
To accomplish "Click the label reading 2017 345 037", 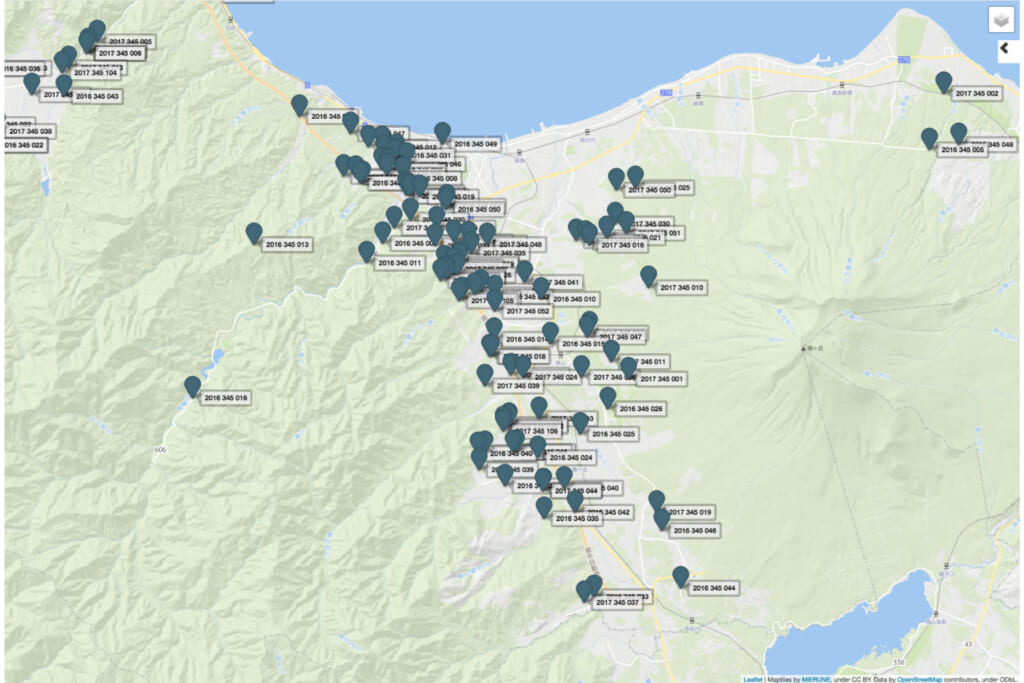I will pos(617,603).
